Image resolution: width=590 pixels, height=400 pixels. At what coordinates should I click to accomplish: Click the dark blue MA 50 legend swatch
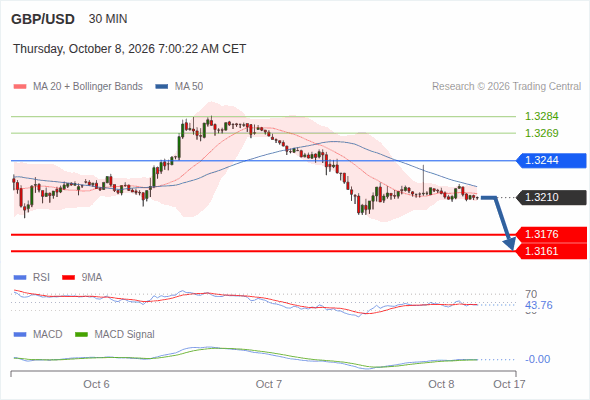[162, 87]
